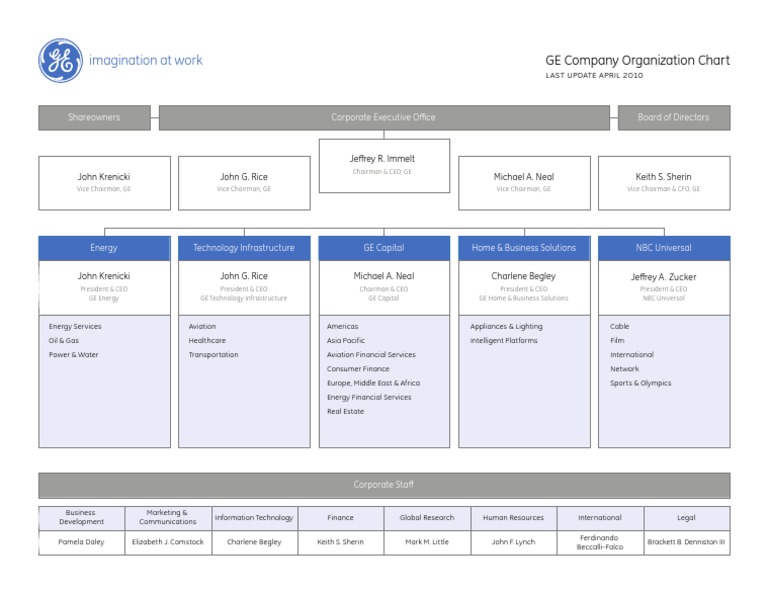Viewport: 768px width, 594px height.
Task: Select the GE Company Organization Chart title
Action: 637,61
